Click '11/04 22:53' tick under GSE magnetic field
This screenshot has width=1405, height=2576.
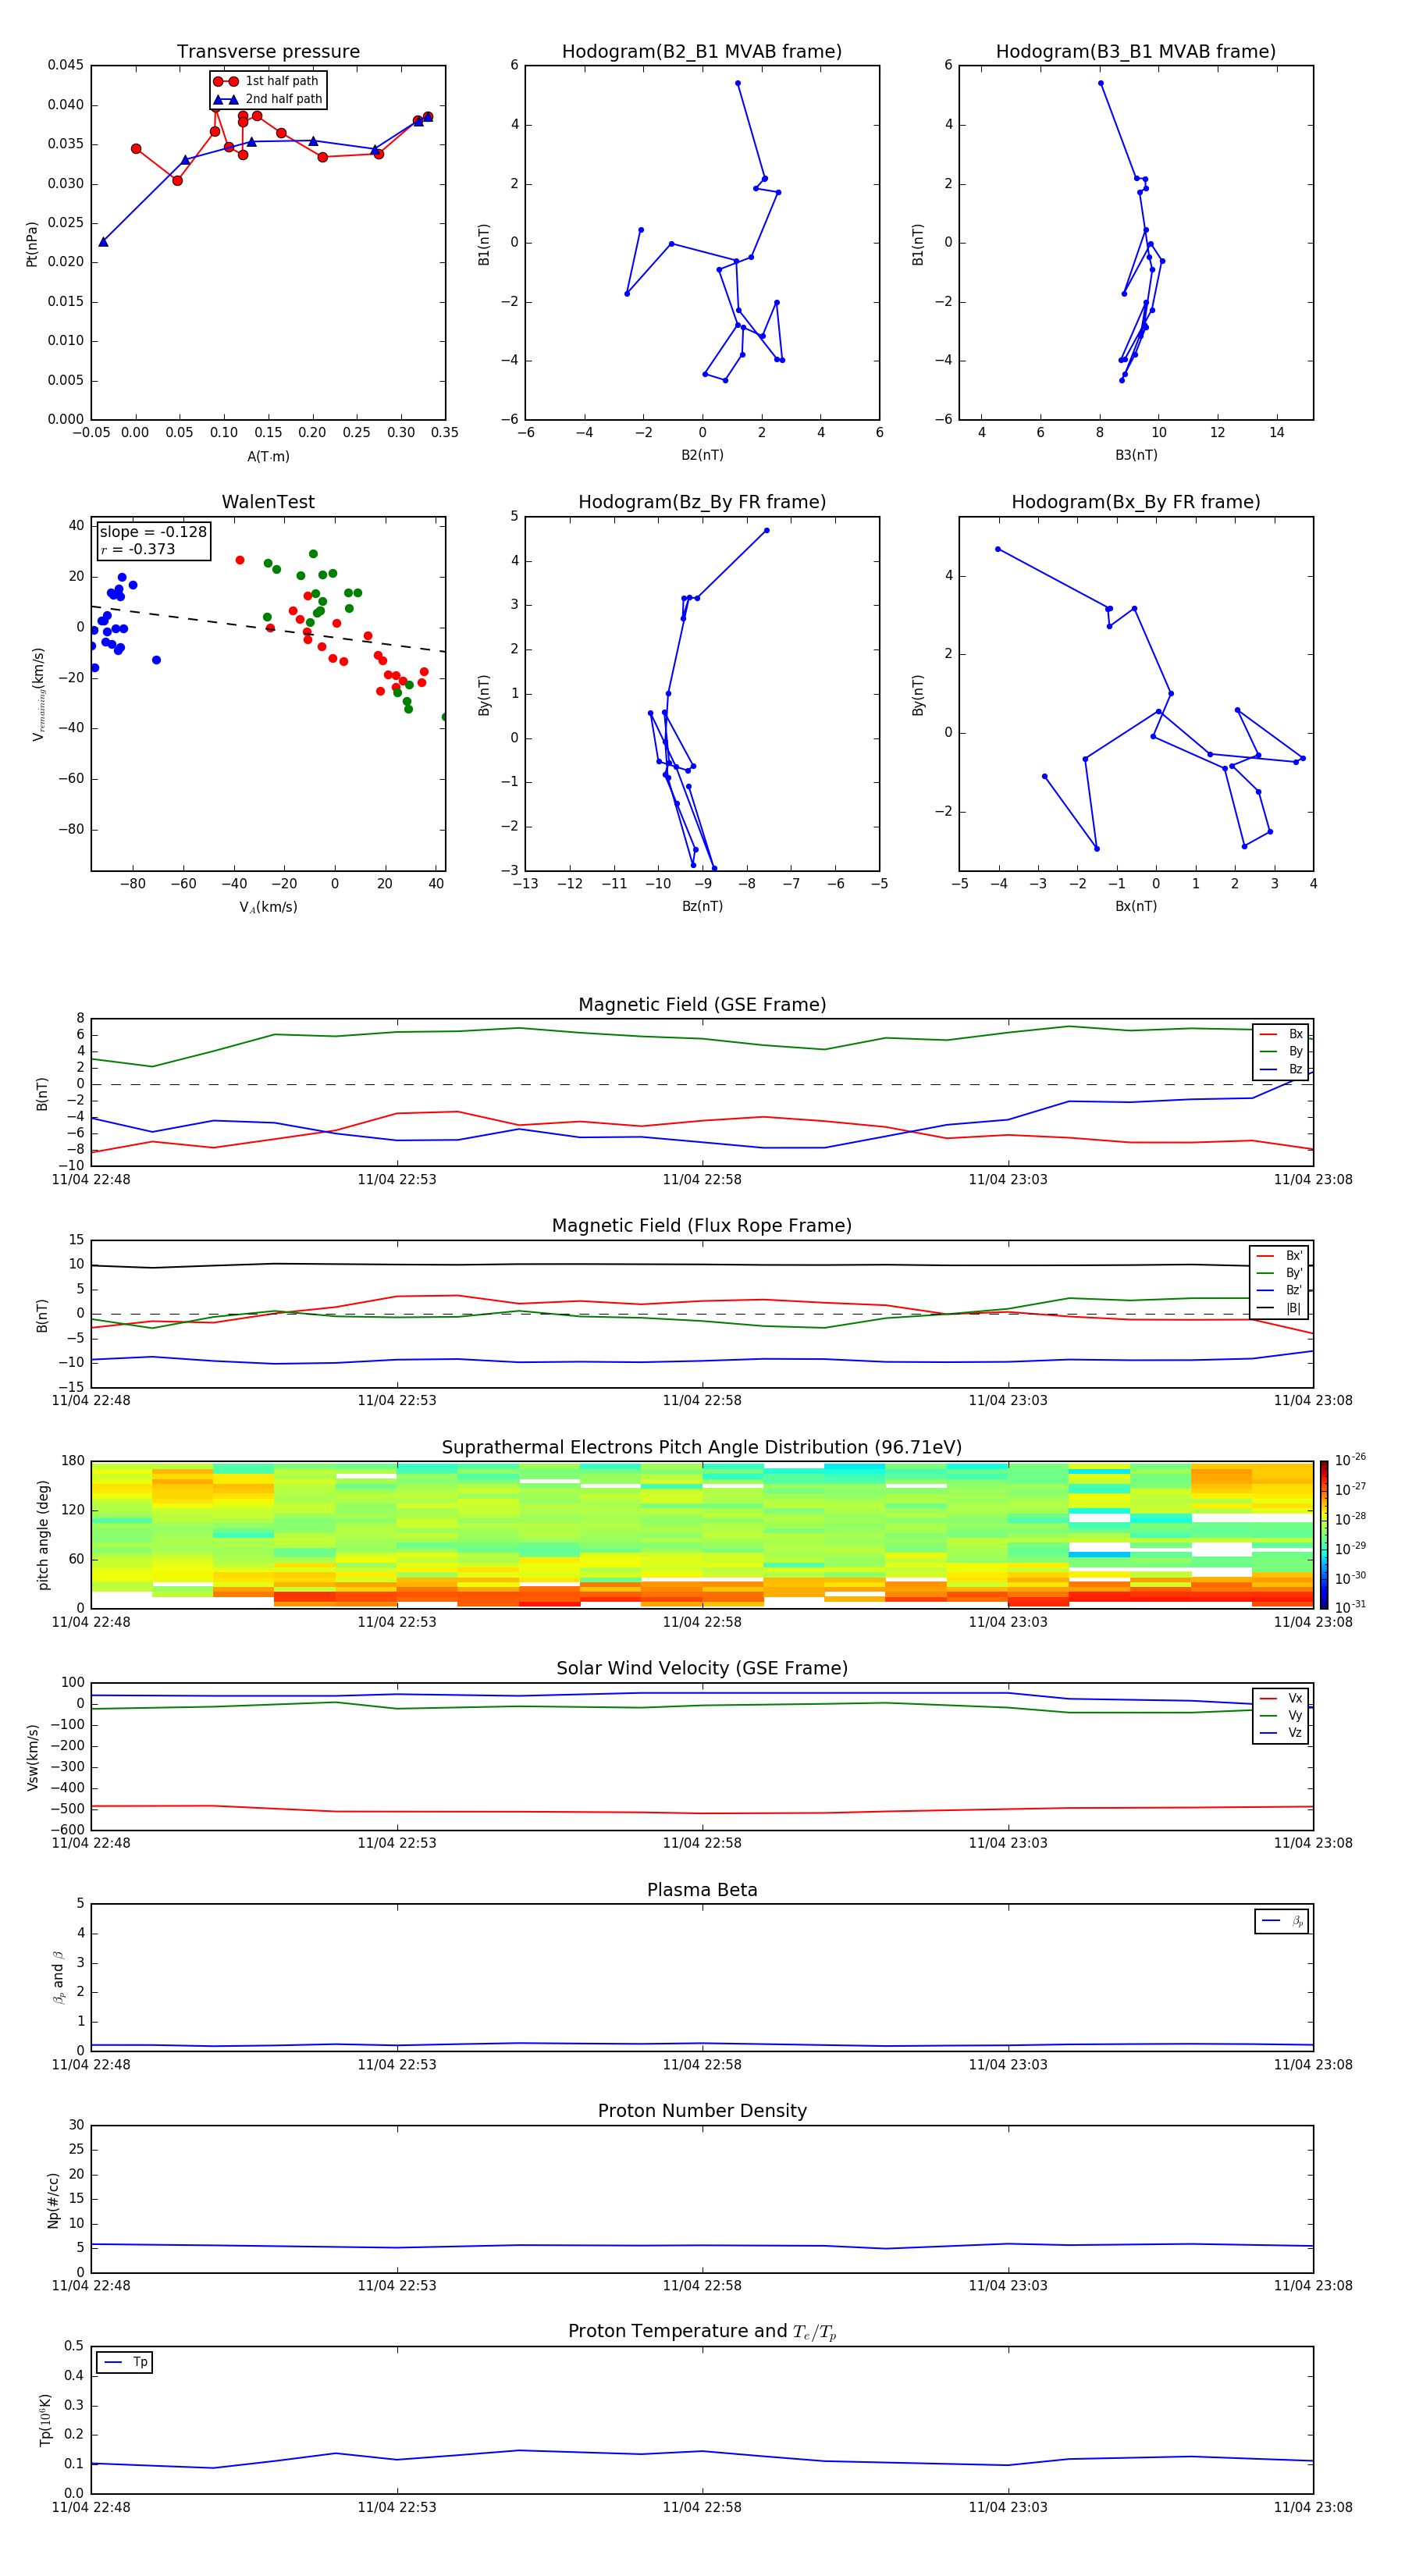(397, 1180)
